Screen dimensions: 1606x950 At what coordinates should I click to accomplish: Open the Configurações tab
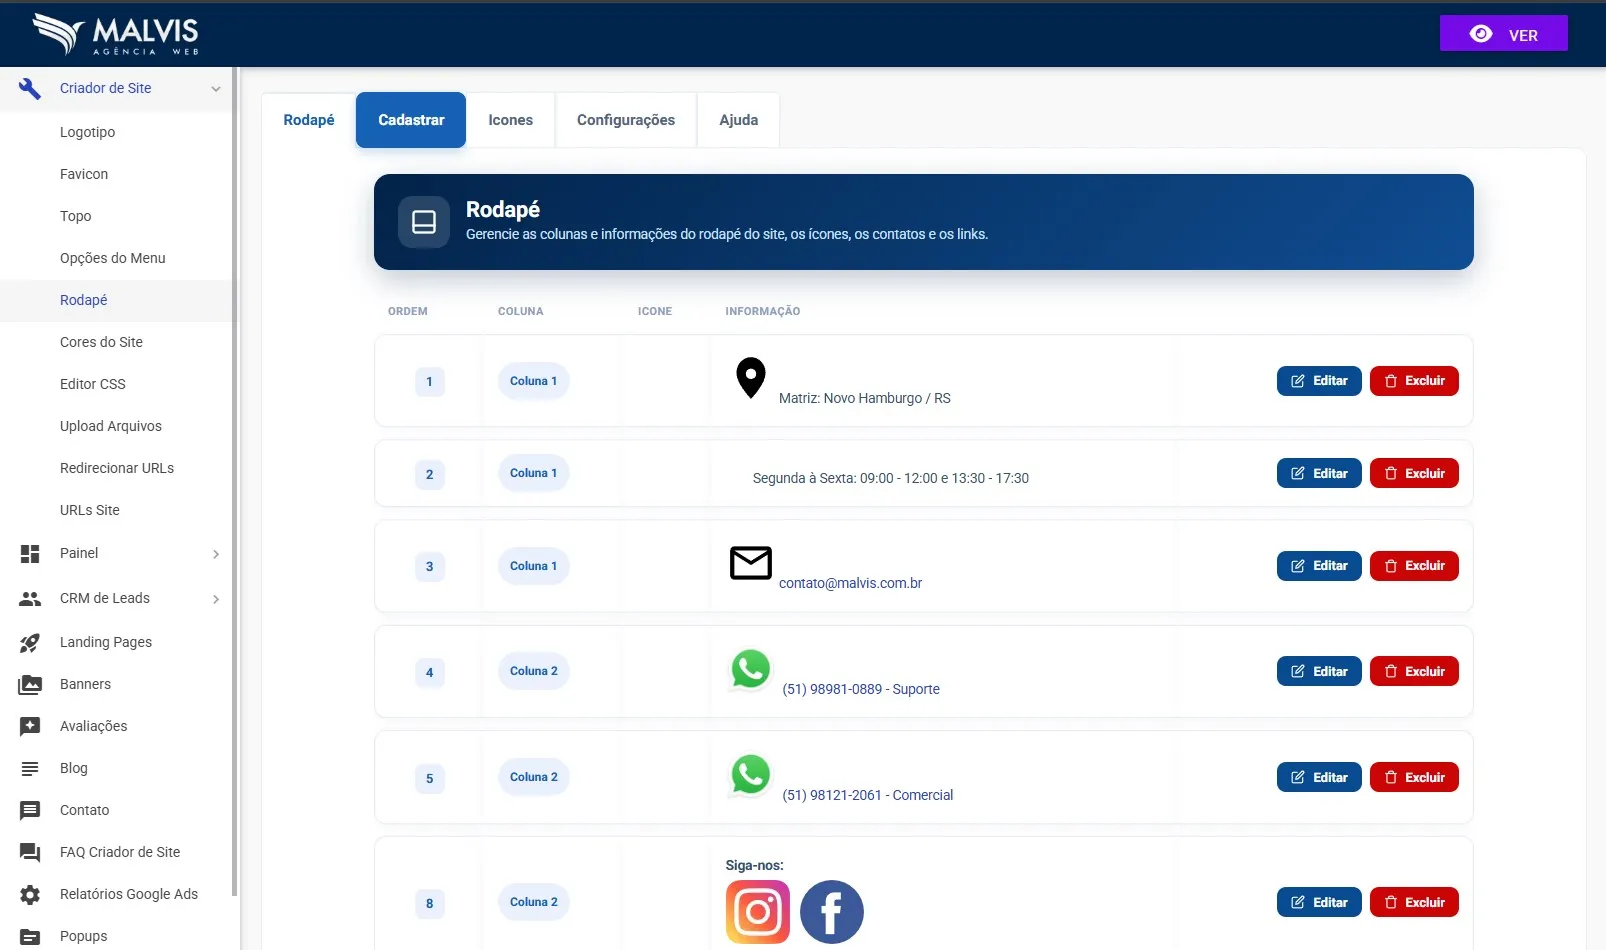coord(626,120)
